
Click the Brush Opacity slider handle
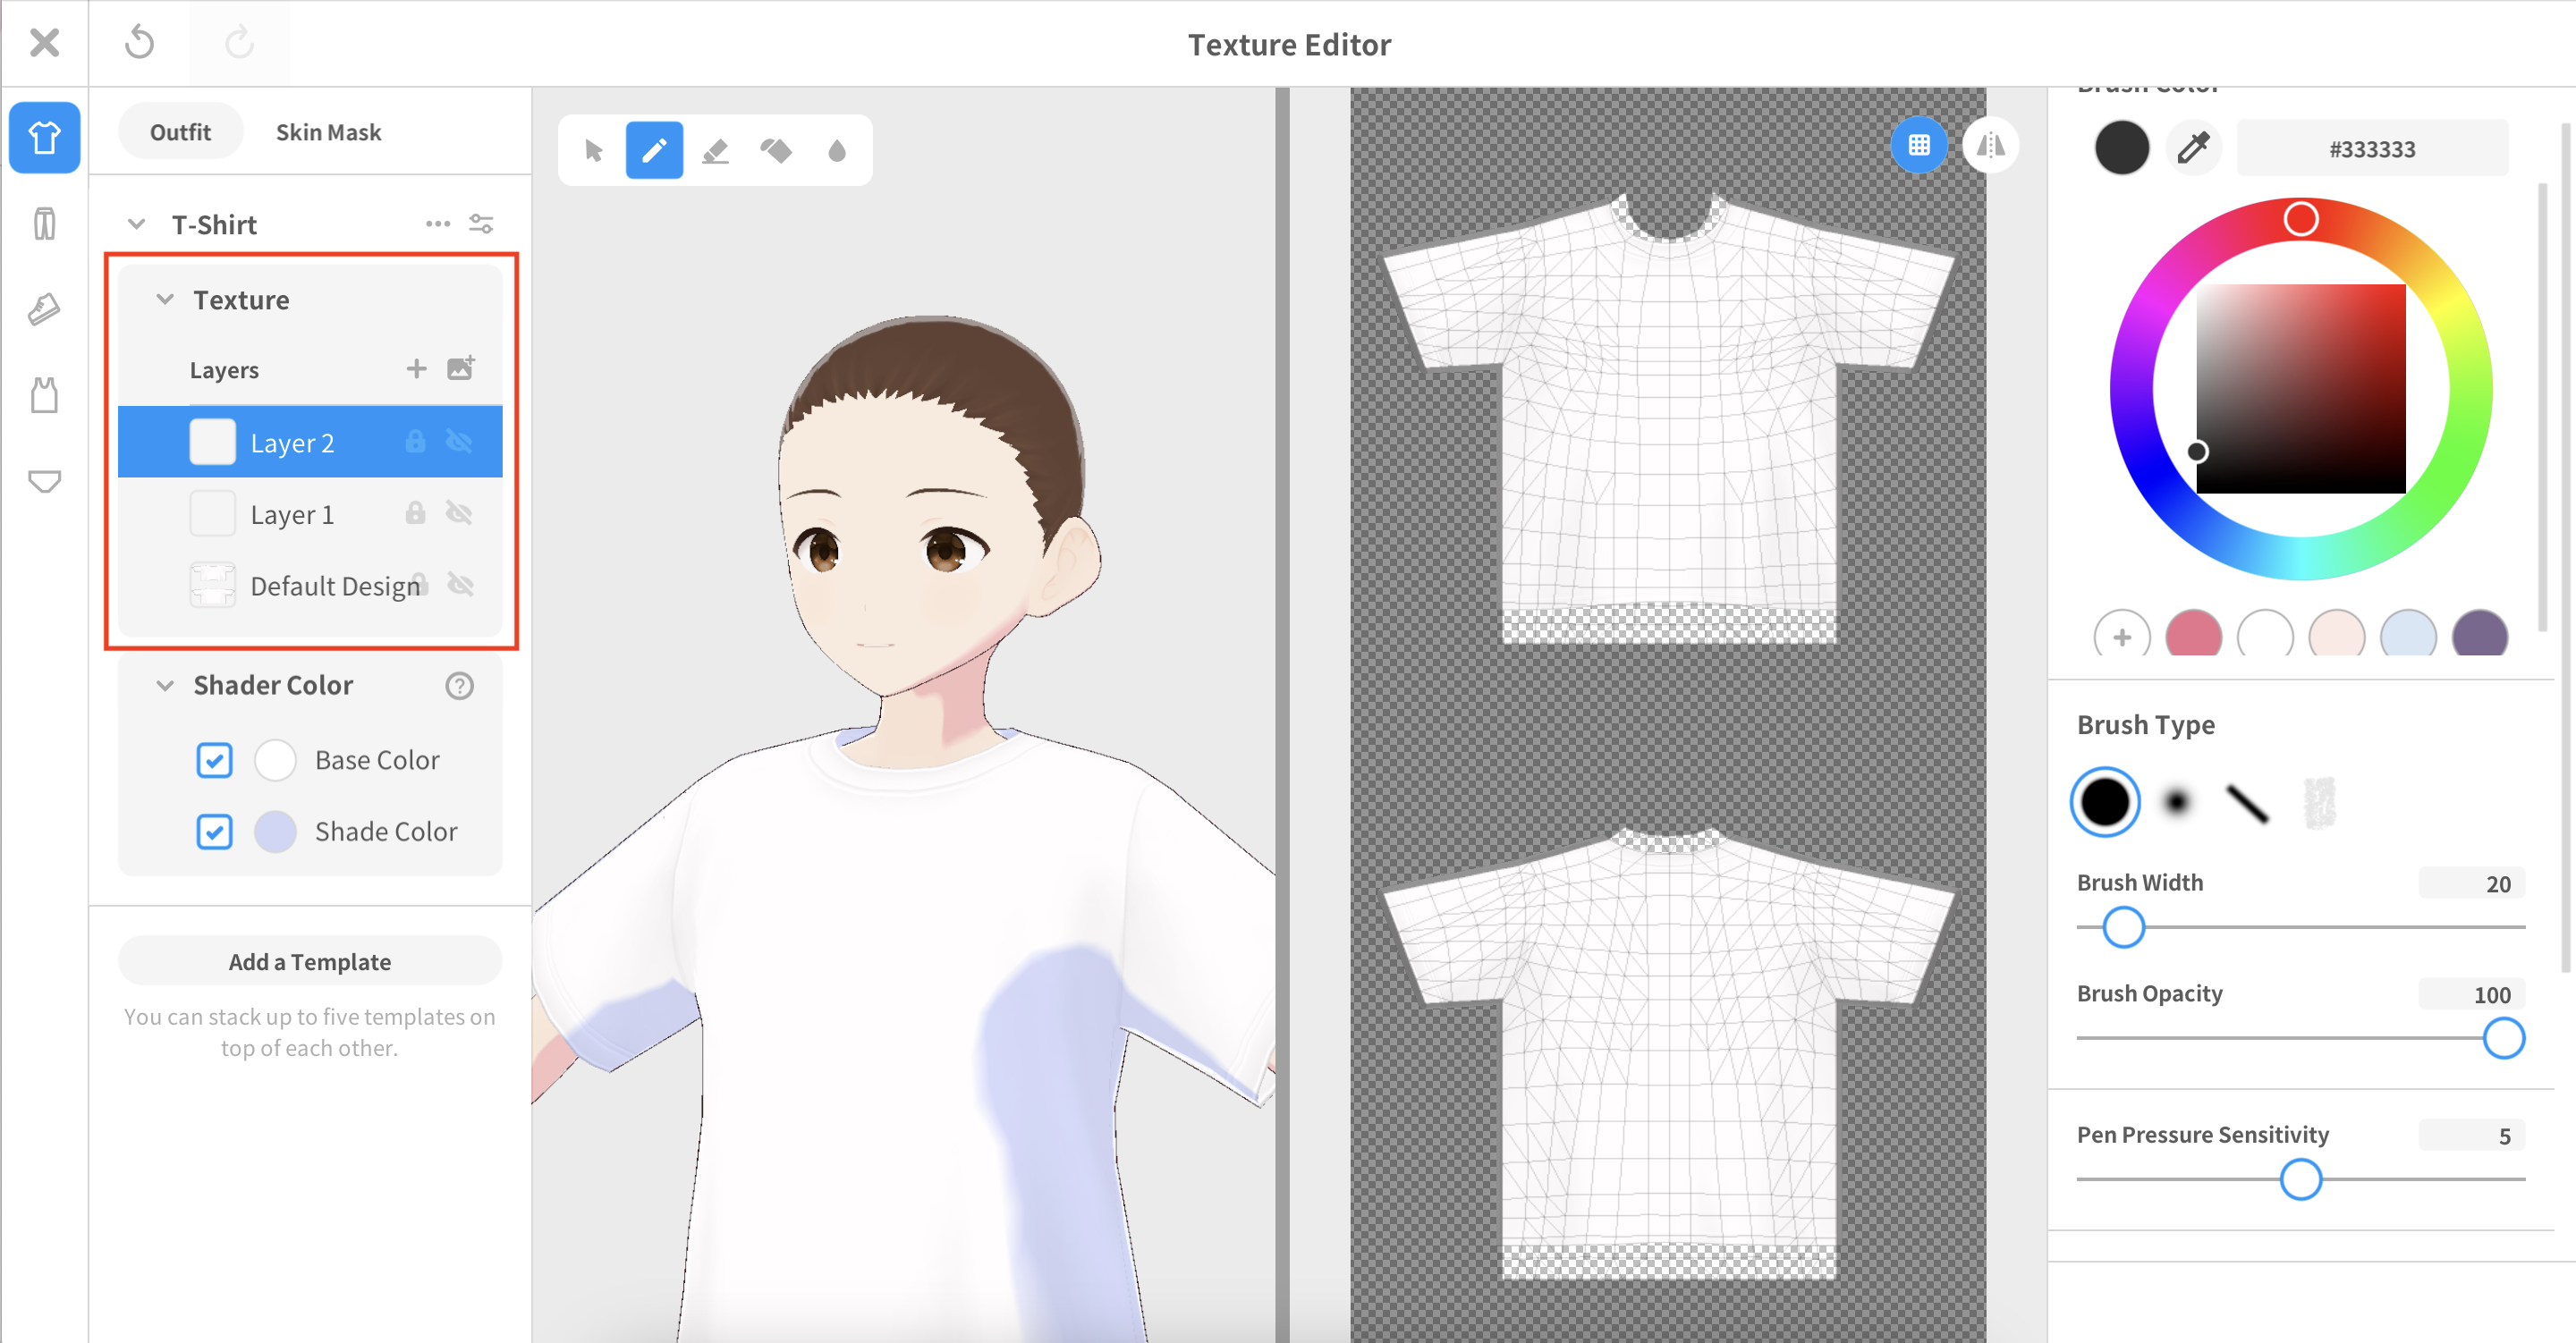point(2503,1038)
